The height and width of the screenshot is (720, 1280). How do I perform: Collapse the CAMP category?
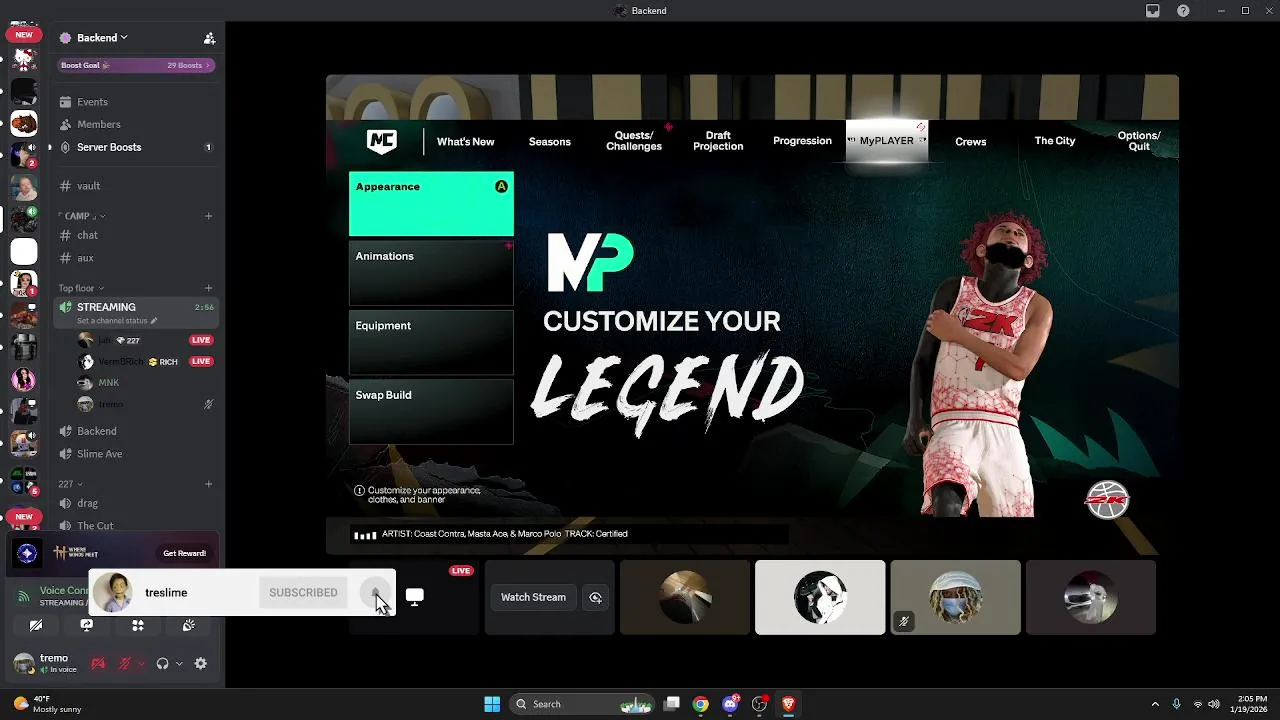point(82,216)
